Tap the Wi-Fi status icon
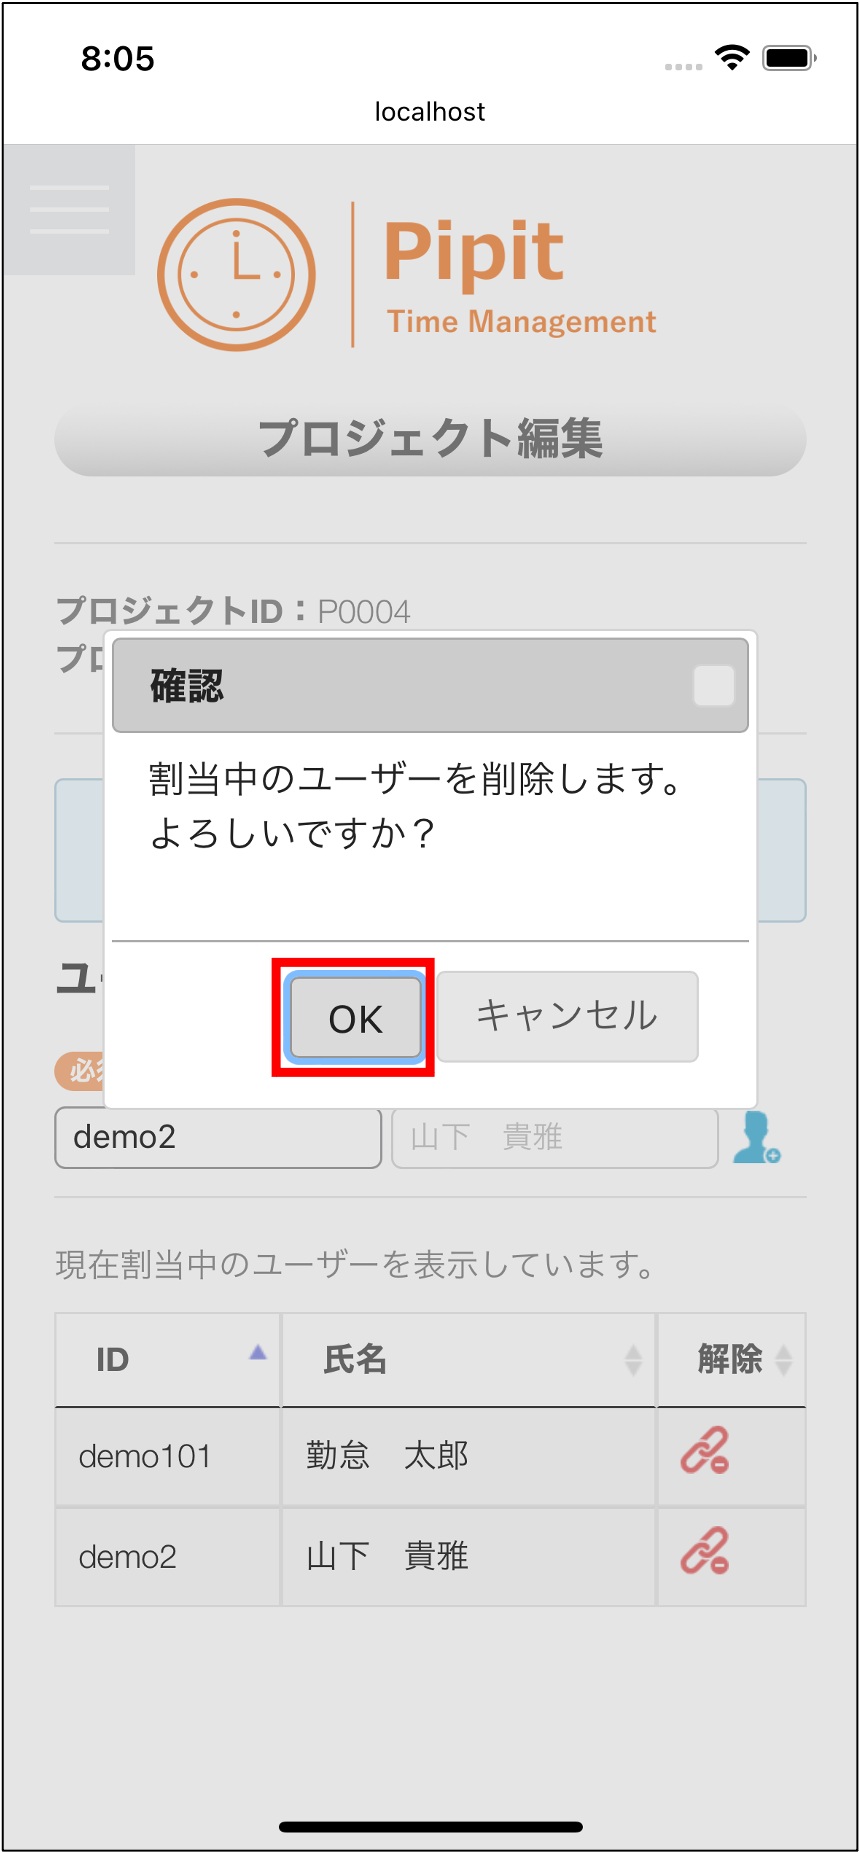This screenshot has width=860, height=1852. [732, 58]
